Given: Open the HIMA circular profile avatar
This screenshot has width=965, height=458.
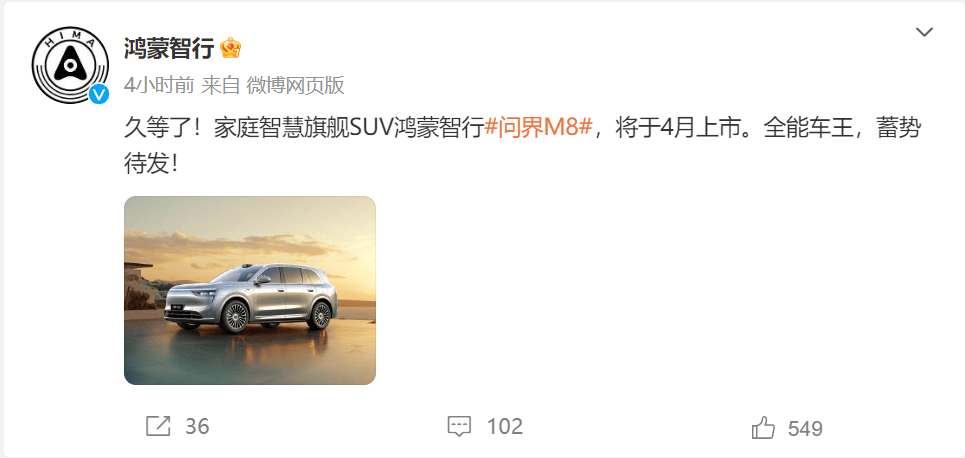Looking at the screenshot, I should [x=70, y=65].
